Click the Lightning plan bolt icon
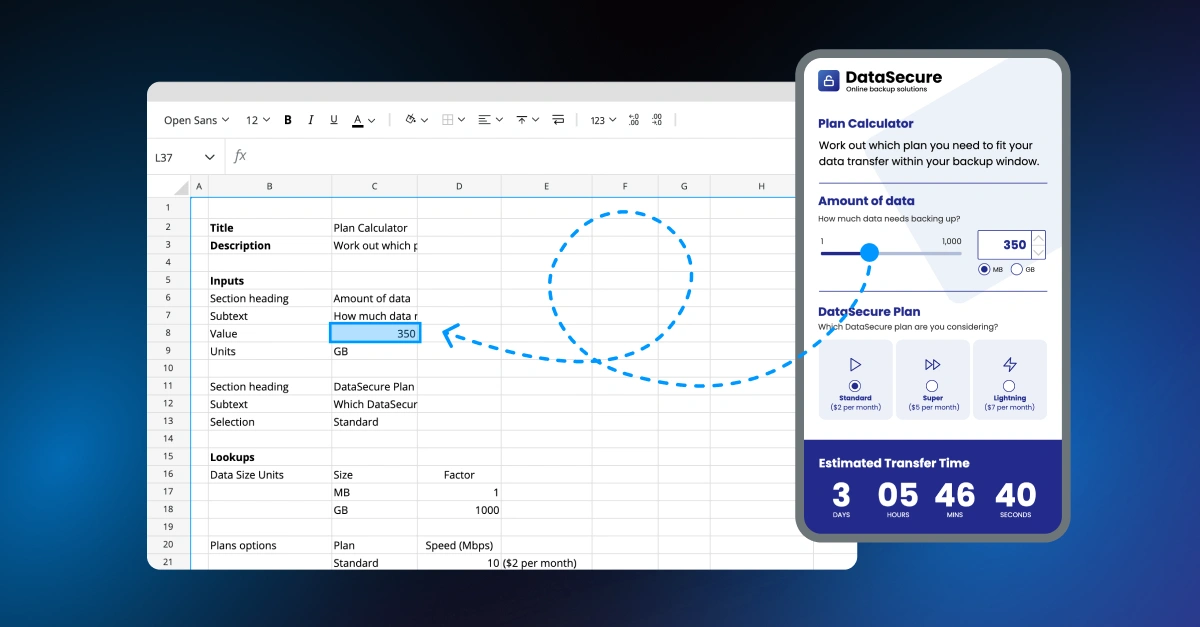This screenshot has width=1200, height=627. (x=1009, y=365)
